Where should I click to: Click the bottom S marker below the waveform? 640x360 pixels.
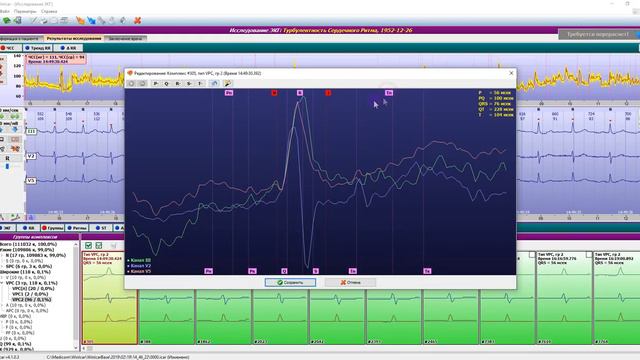coord(316,271)
